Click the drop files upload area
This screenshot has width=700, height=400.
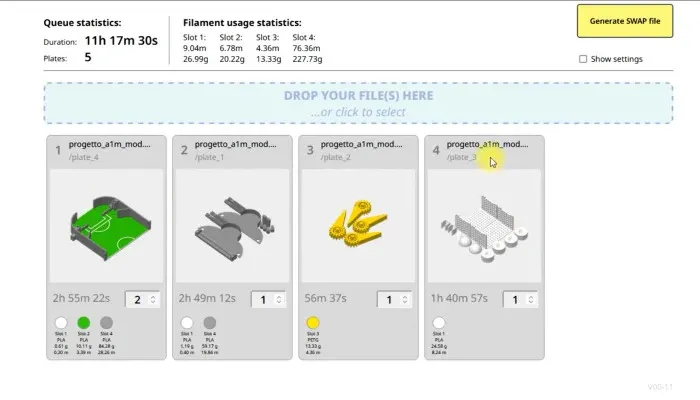[358, 103]
